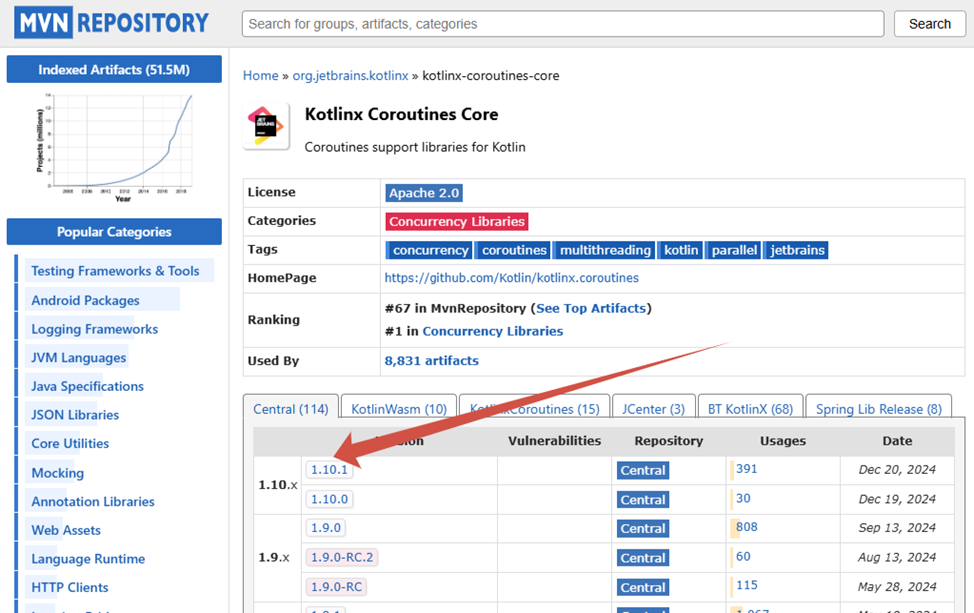This screenshot has height=613, width=974.
Task: Switch to the KotlinWasm (10) tab
Action: click(399, 409)
